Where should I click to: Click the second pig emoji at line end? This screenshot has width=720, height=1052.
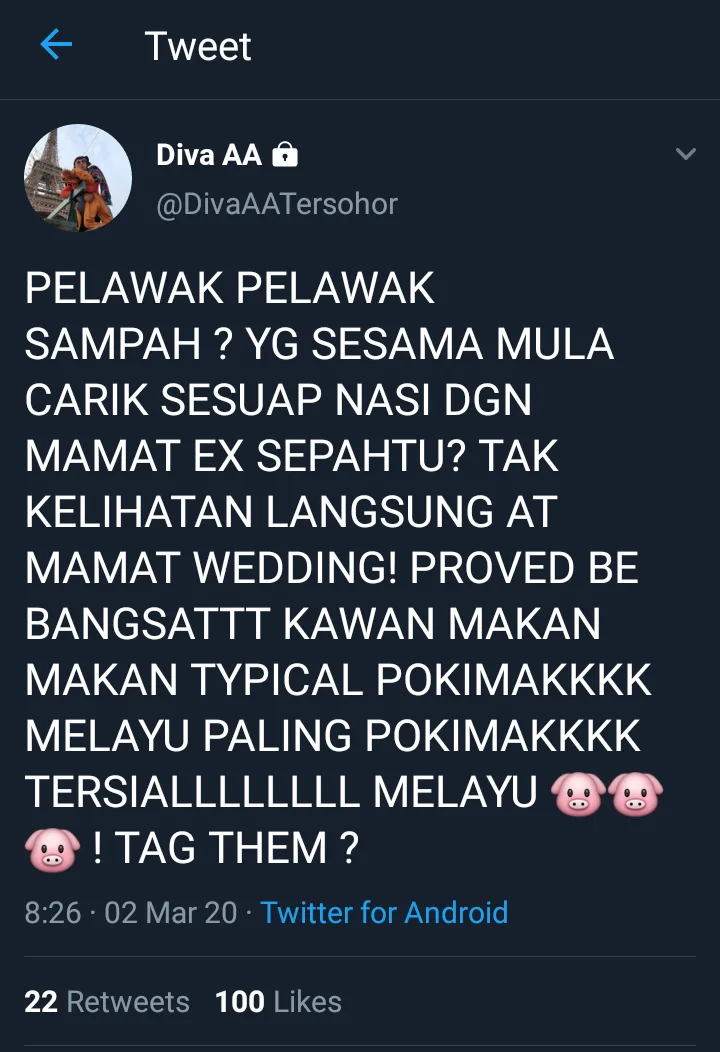click(636, 794)
